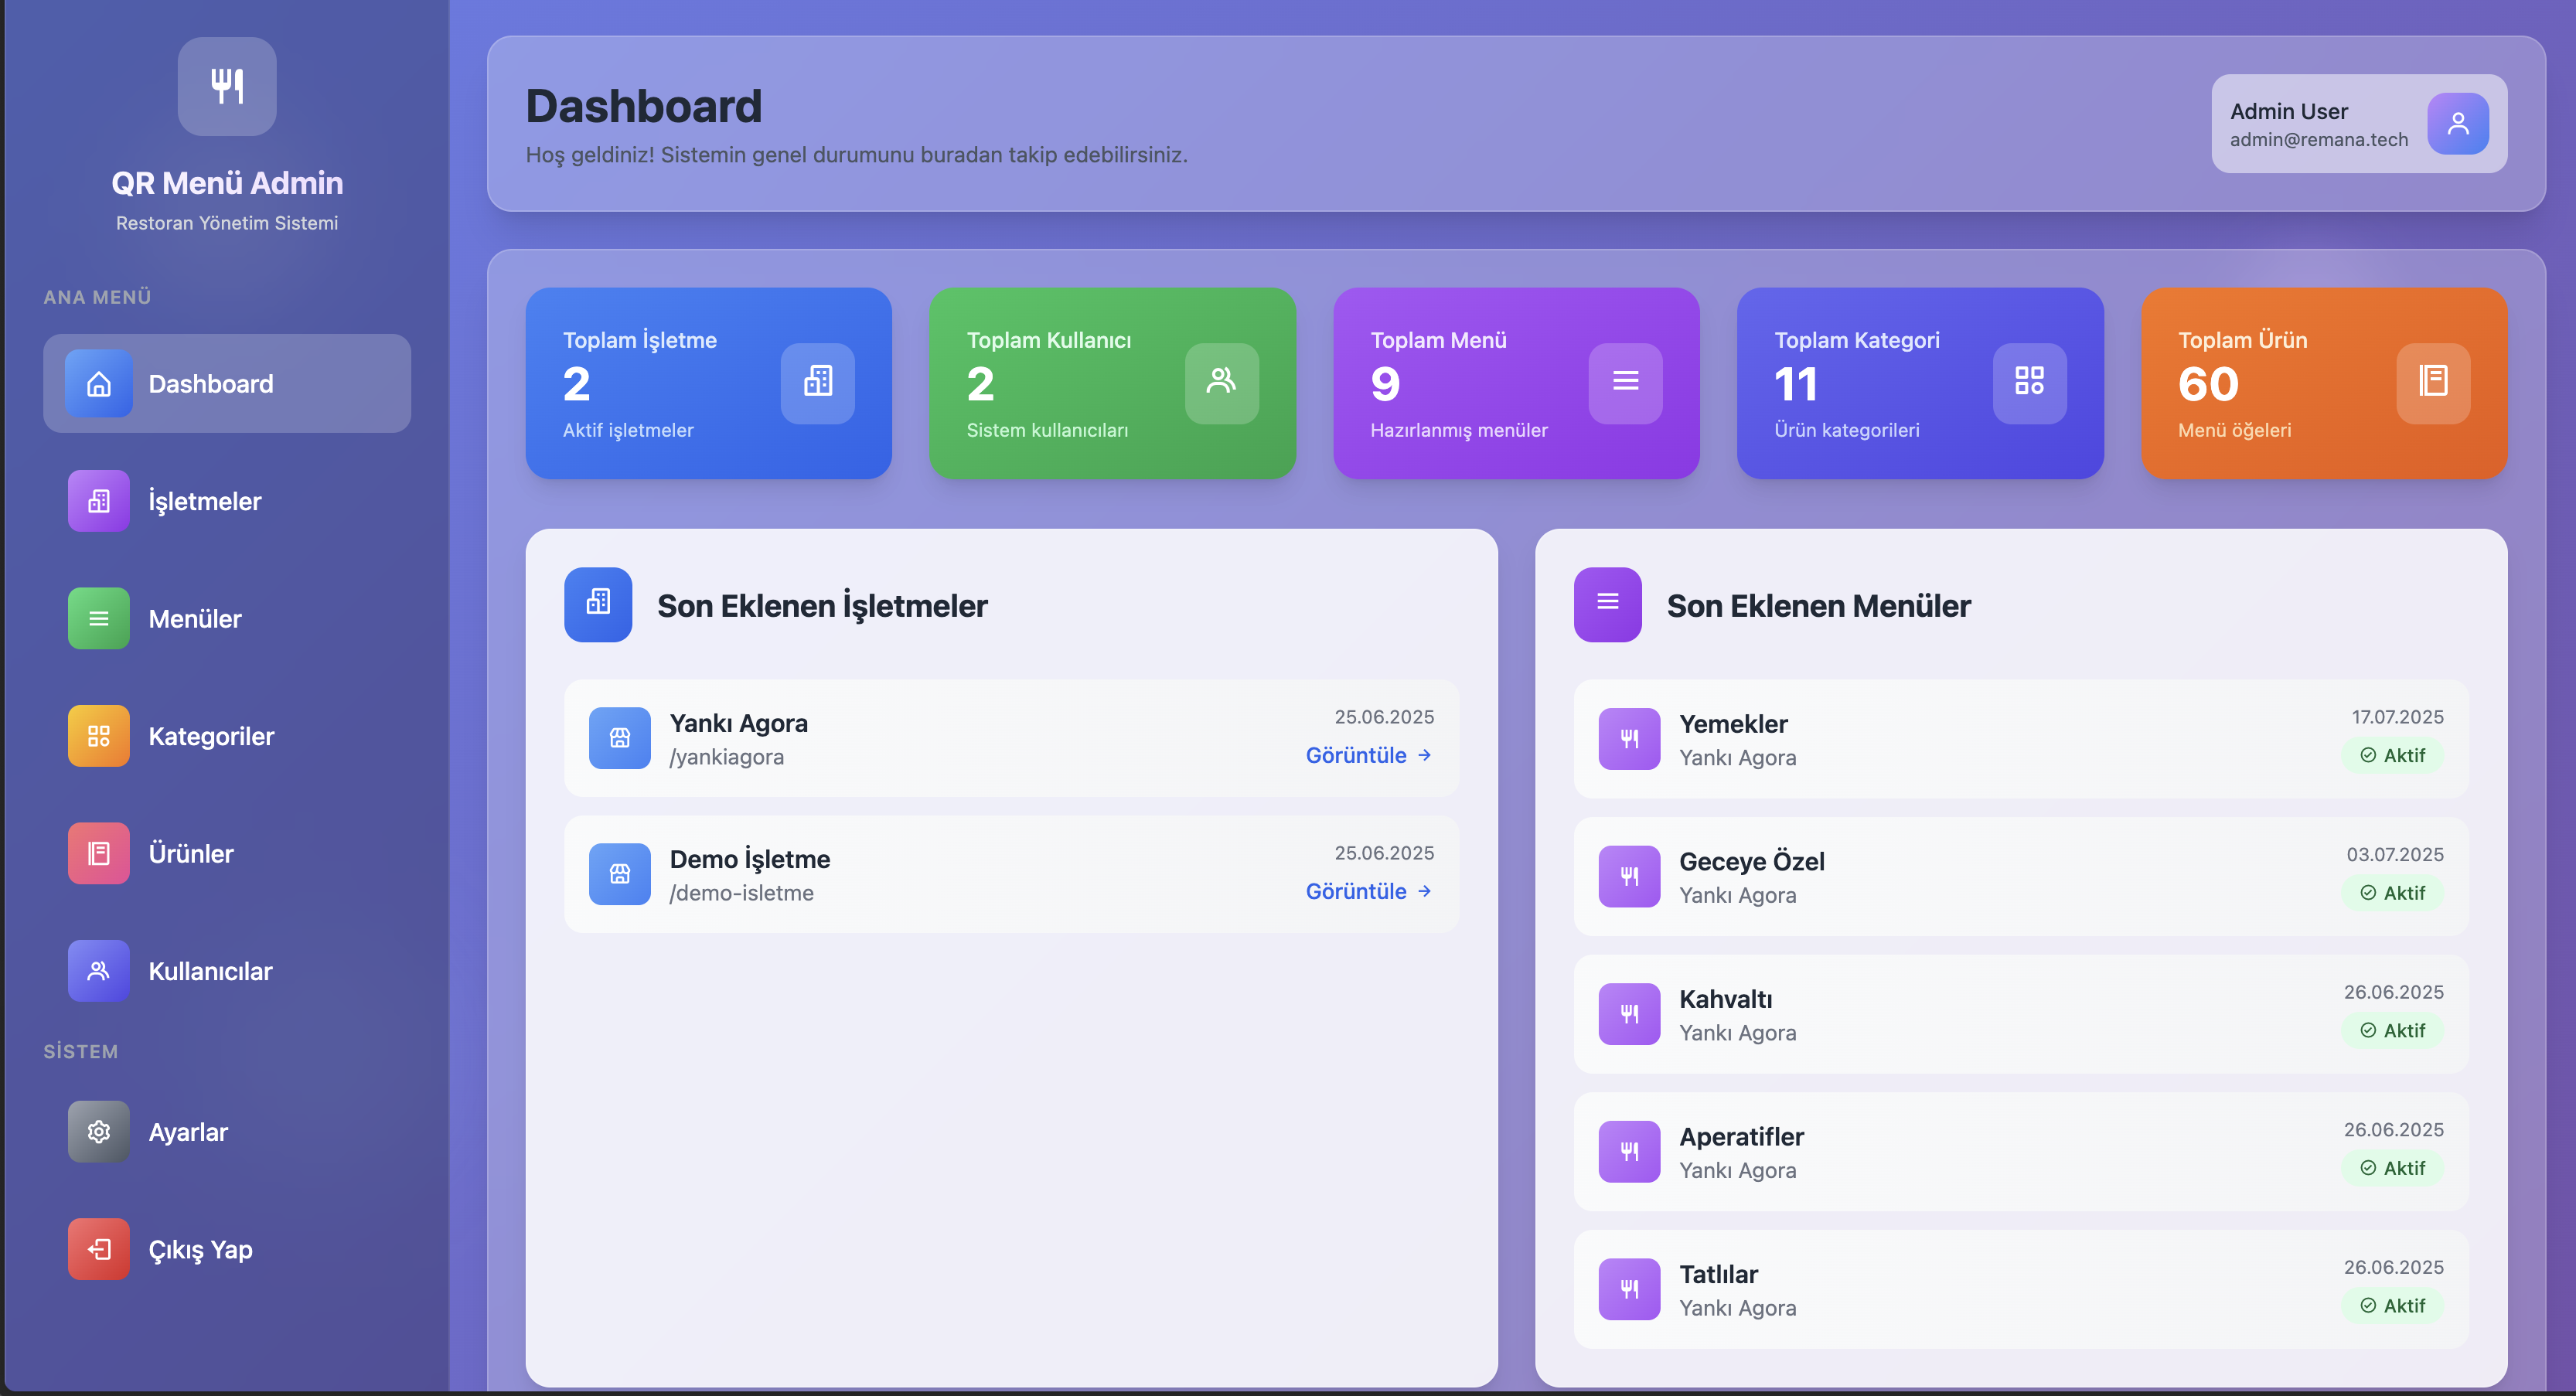Screen dimensions: 2576x1396
Task: Open the İşletmeler sidebar menu
Action: [x=204, y=501]
